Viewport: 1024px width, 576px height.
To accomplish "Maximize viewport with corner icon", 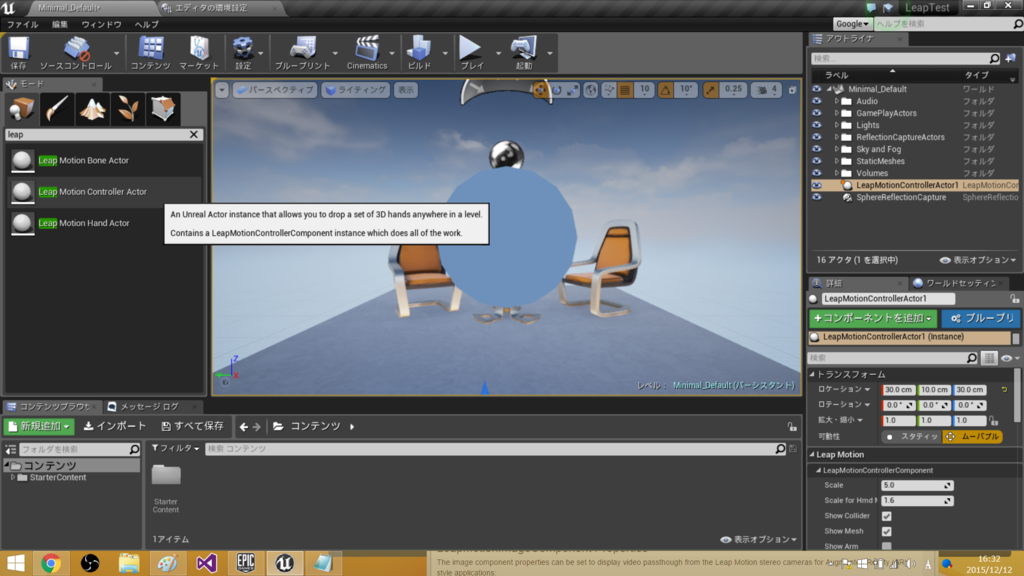I will [x=792, y=90].
